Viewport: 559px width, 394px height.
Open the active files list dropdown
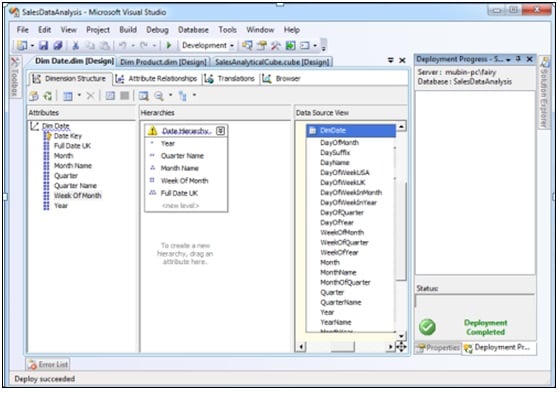[391, 60]
